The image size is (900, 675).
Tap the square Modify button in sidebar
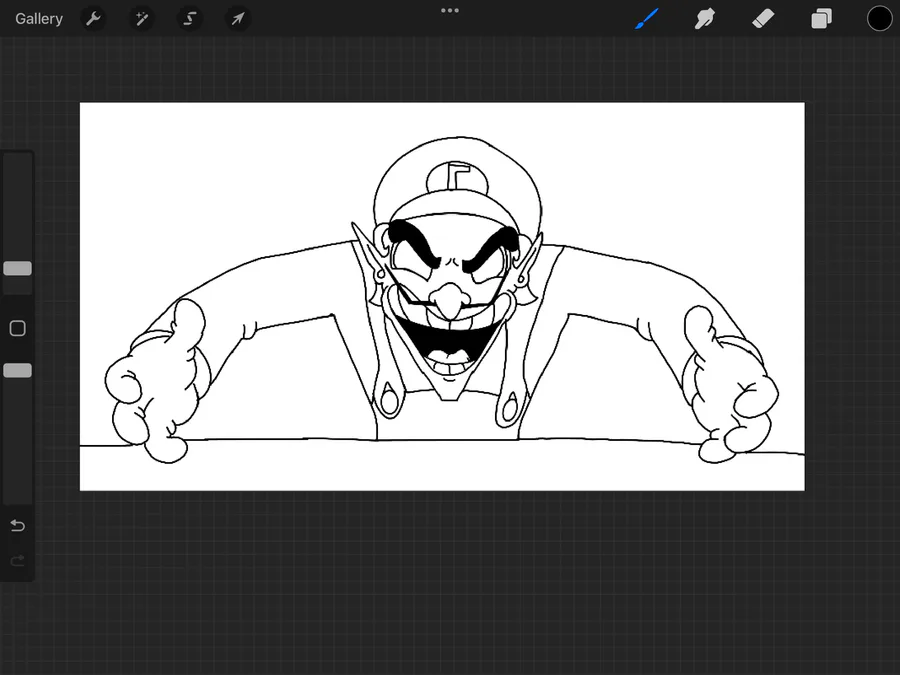click(18, 328)
